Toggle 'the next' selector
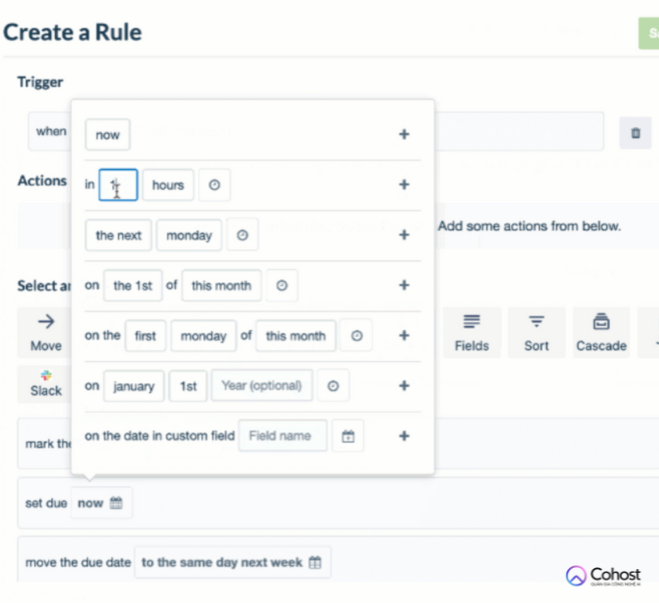This screenshot has width=659, height=603. coord(119,235)
